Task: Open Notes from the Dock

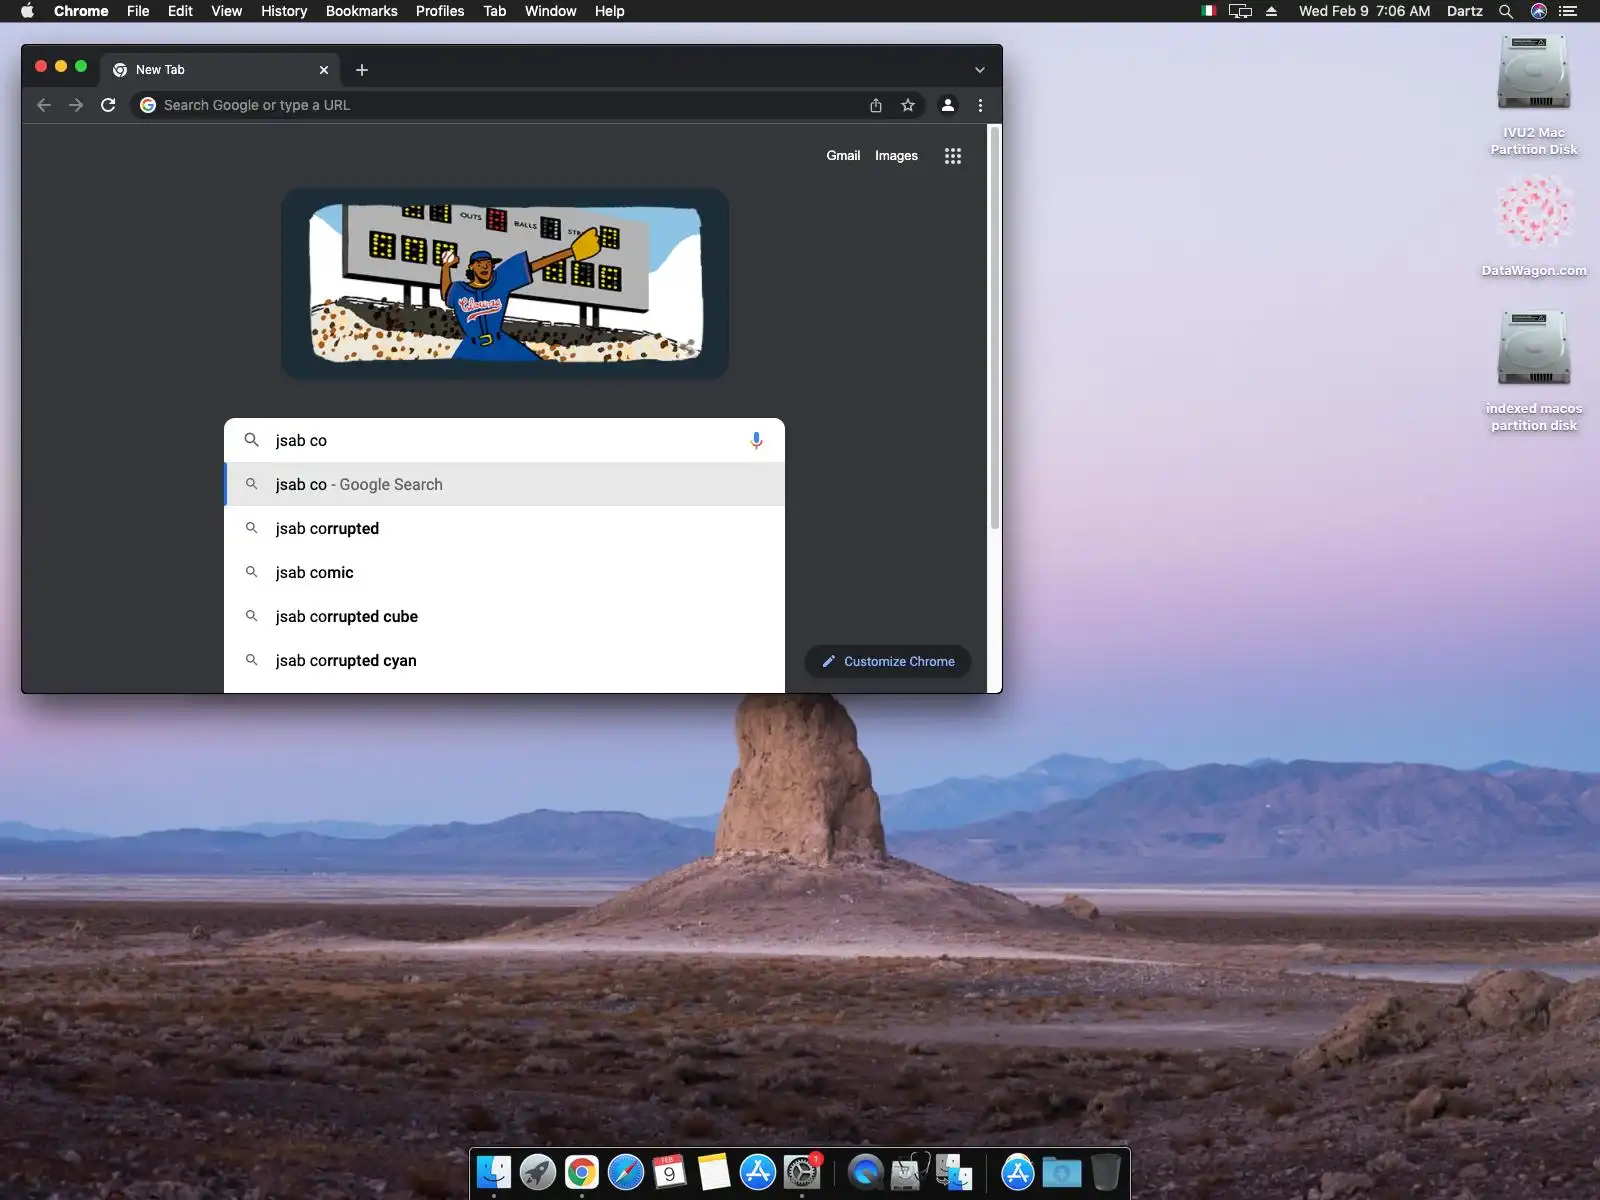Action: pyautogui.click(x=714, y=1172)
